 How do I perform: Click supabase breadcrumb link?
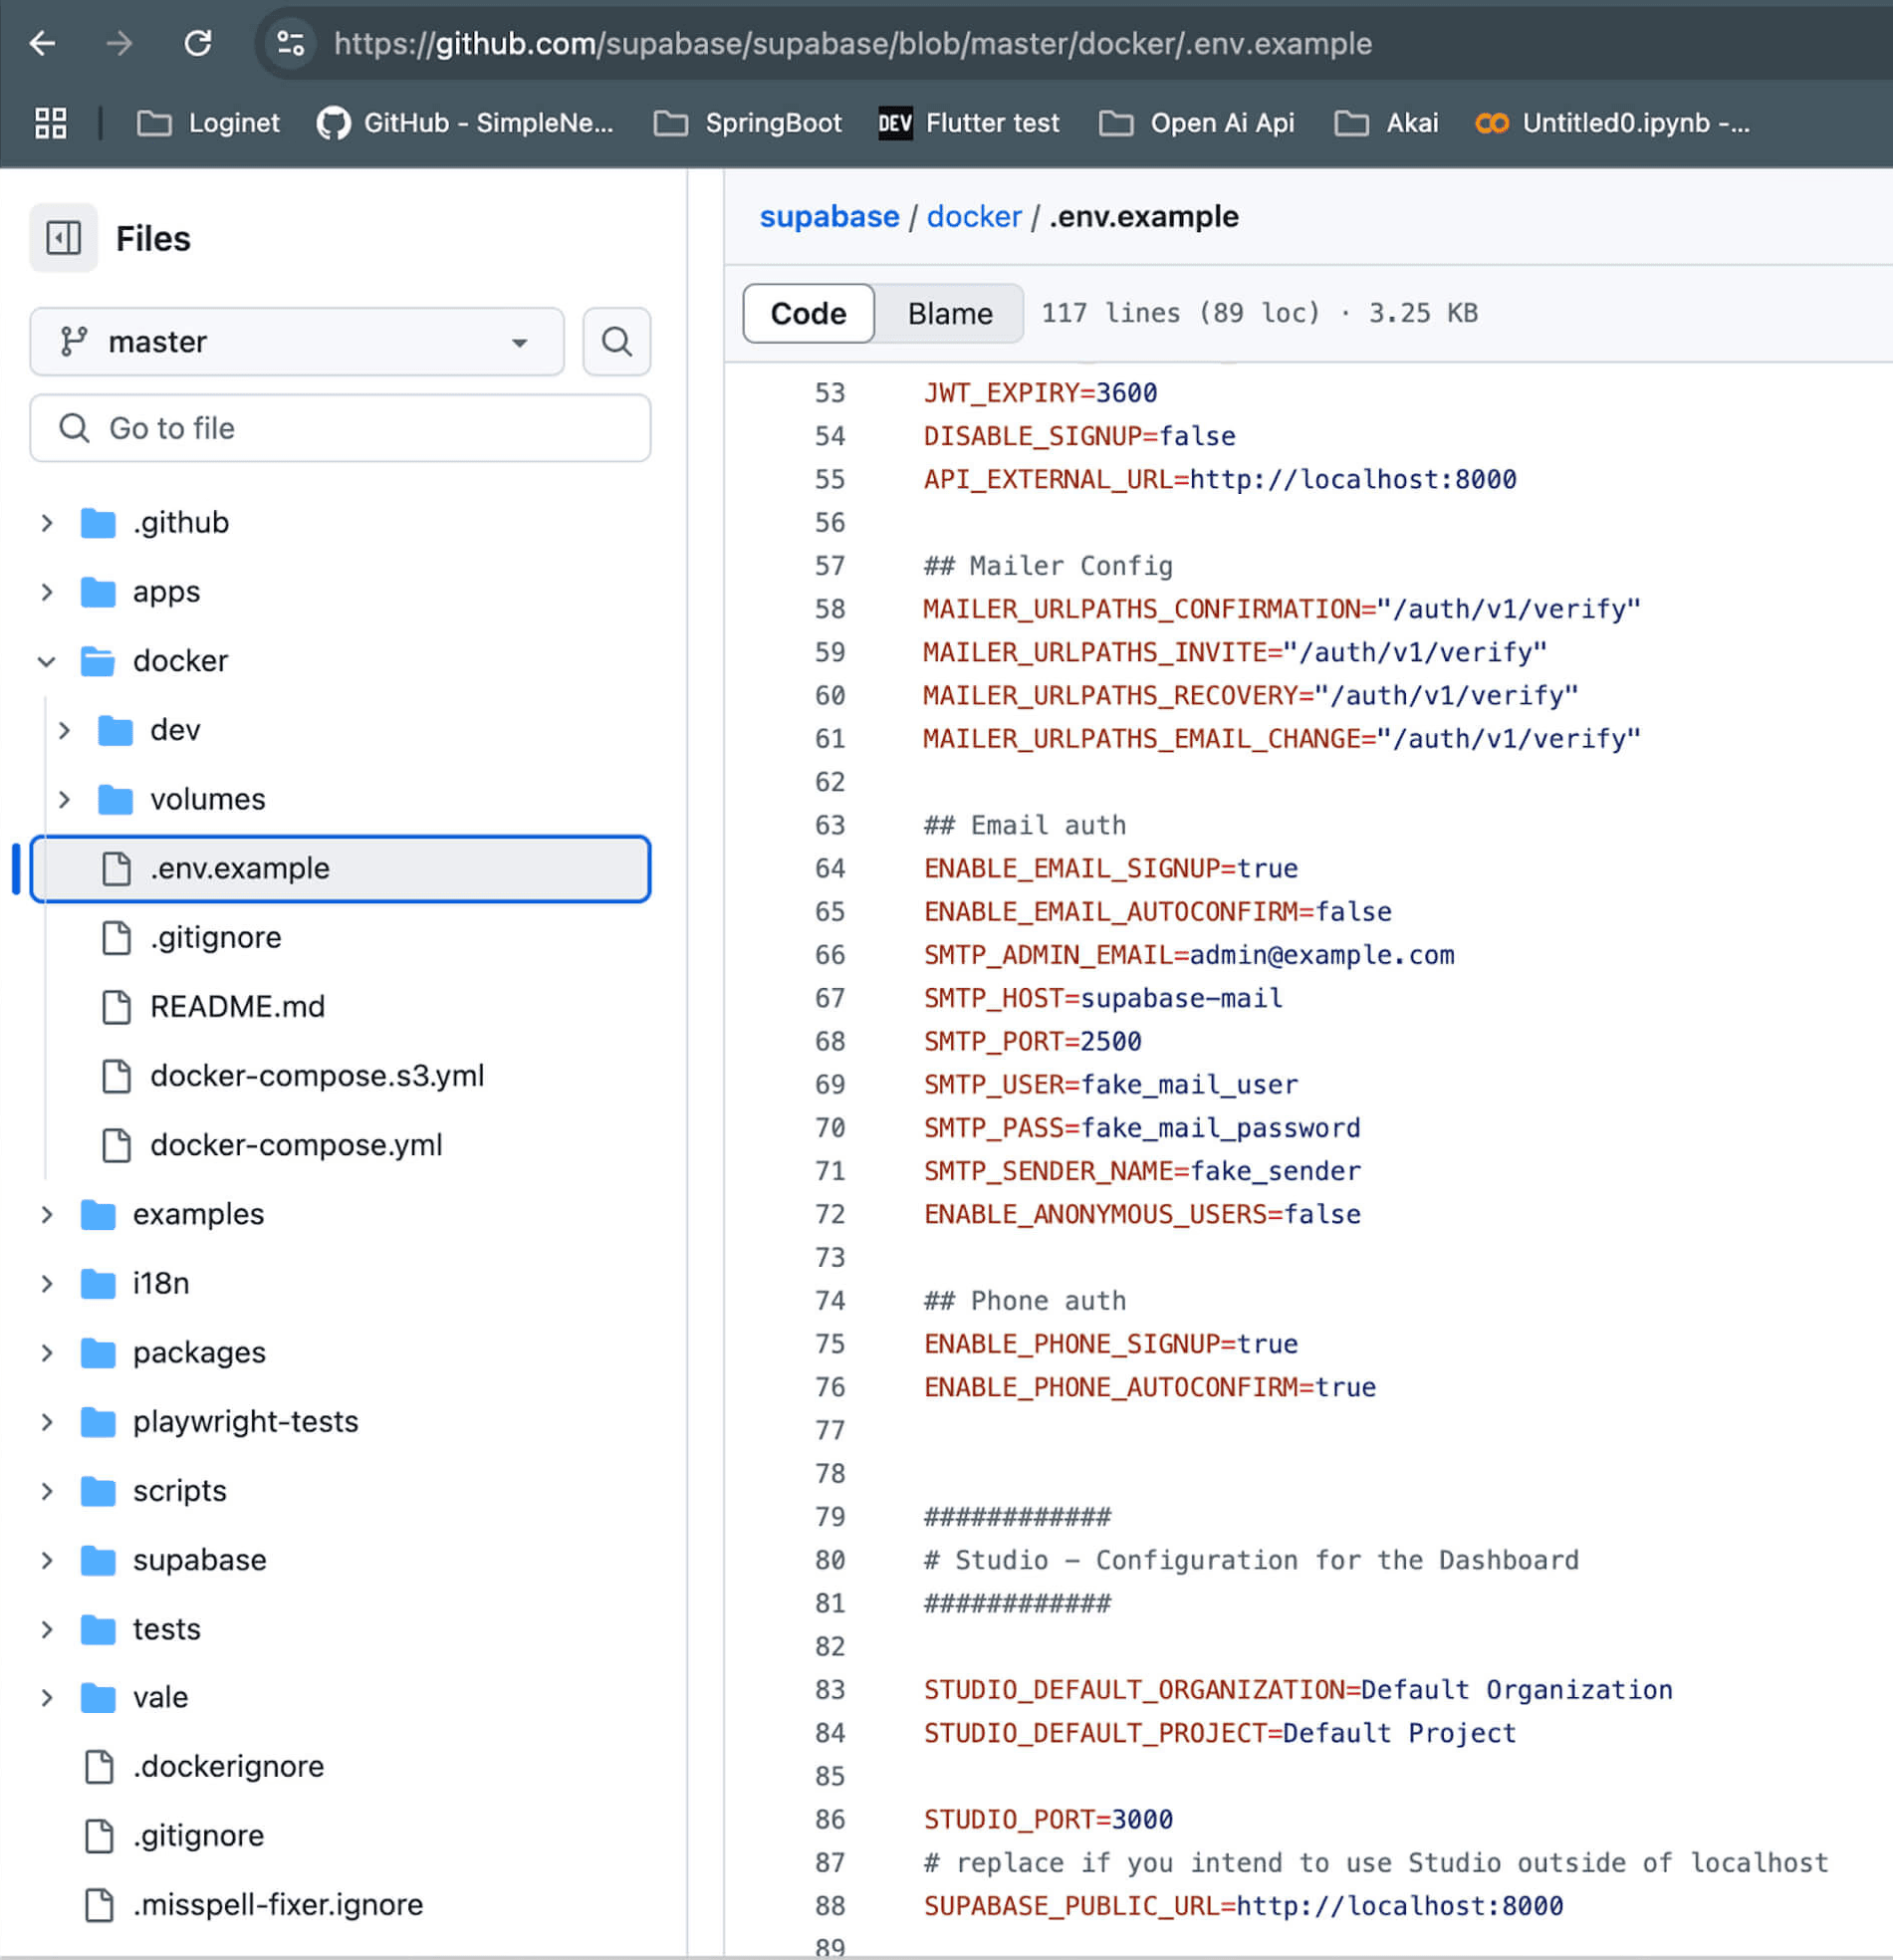829,216
